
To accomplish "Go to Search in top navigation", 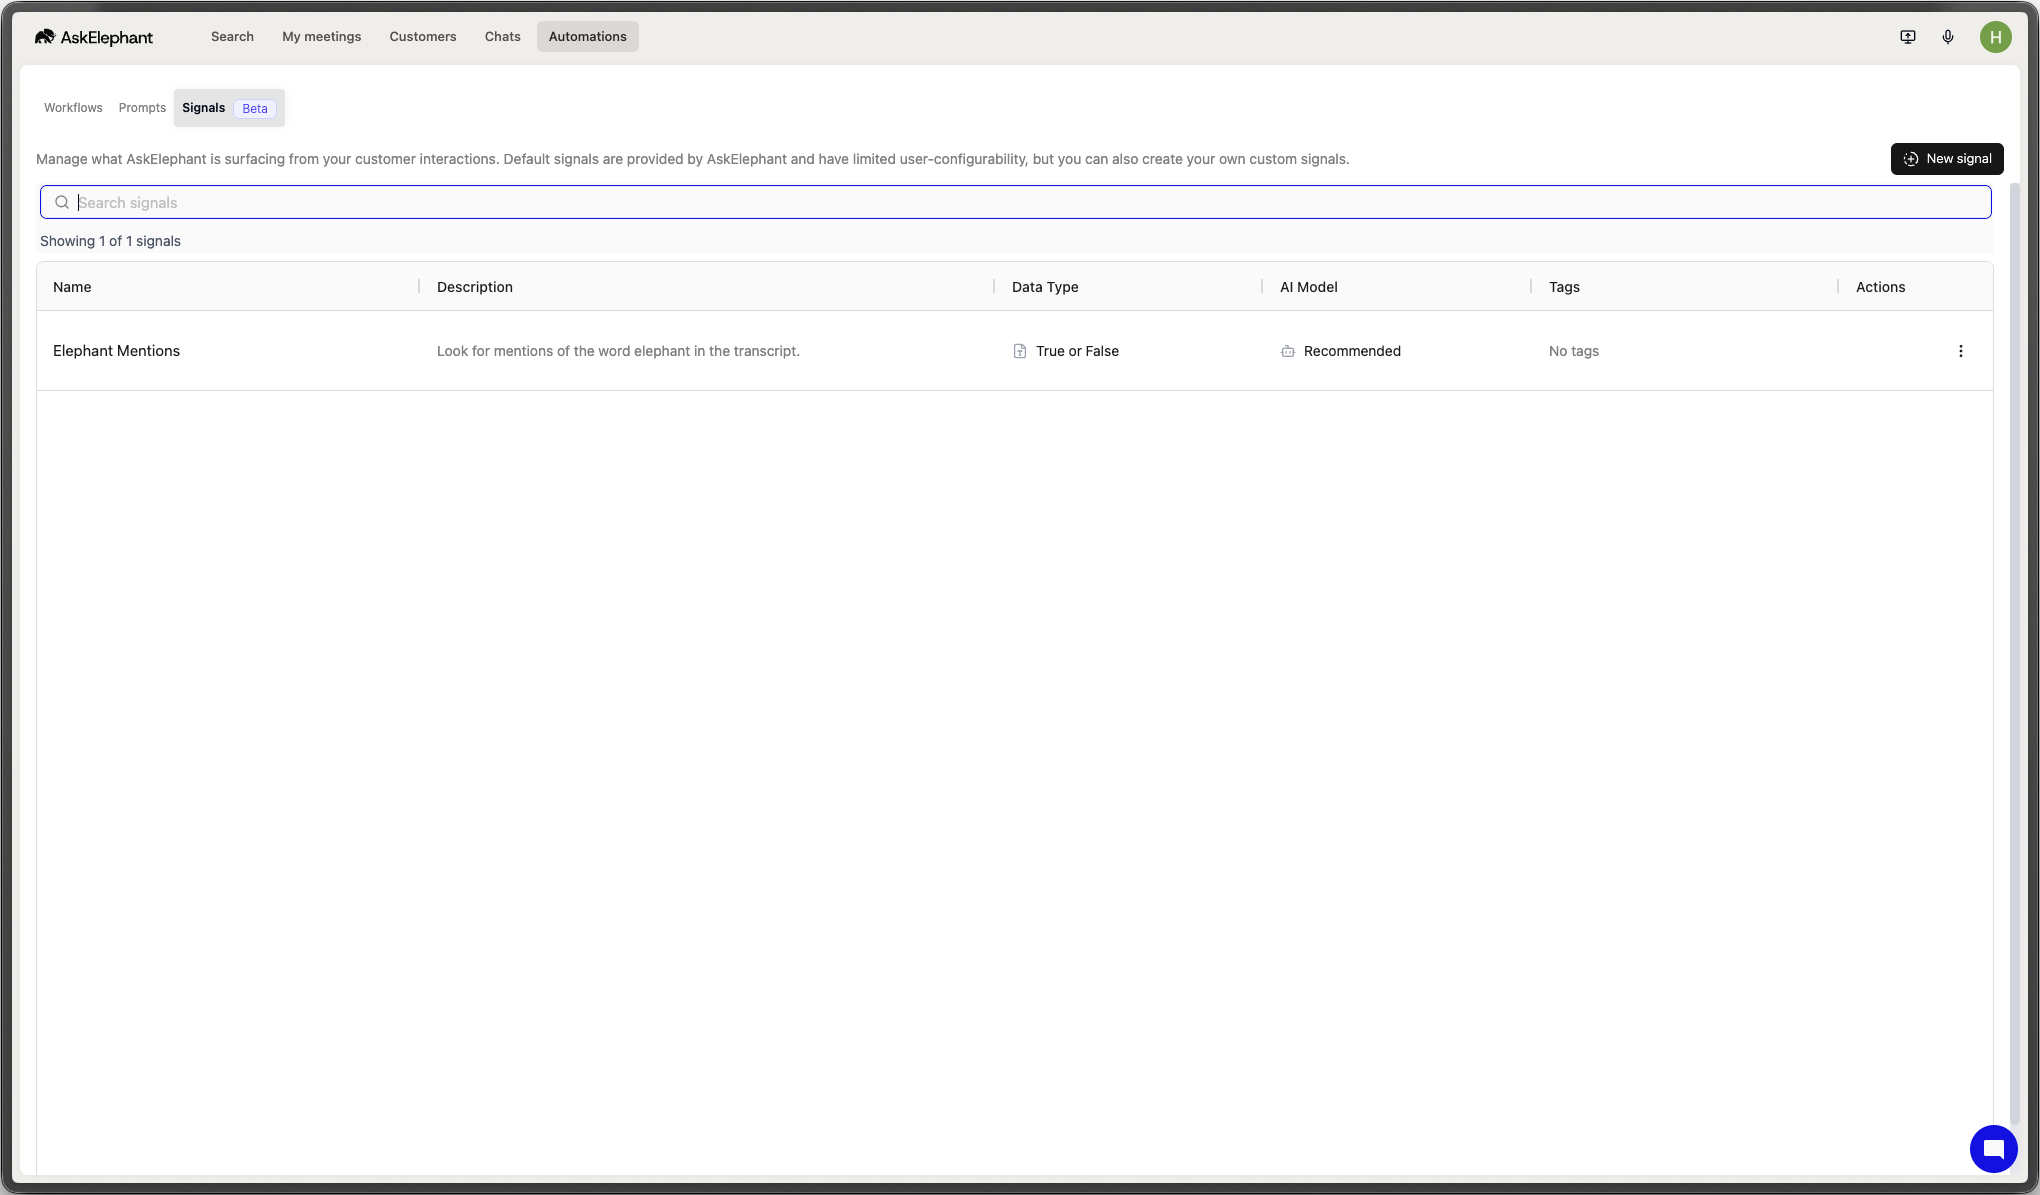I will click(x=232, y=37).
